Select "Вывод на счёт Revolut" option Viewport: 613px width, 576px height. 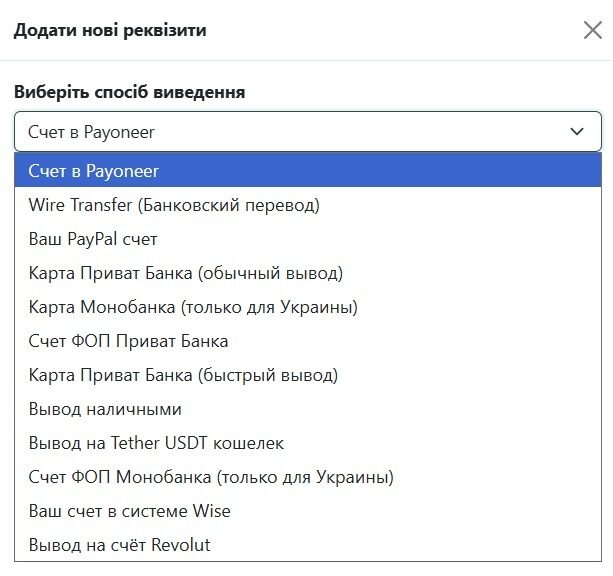pos(308,545)
